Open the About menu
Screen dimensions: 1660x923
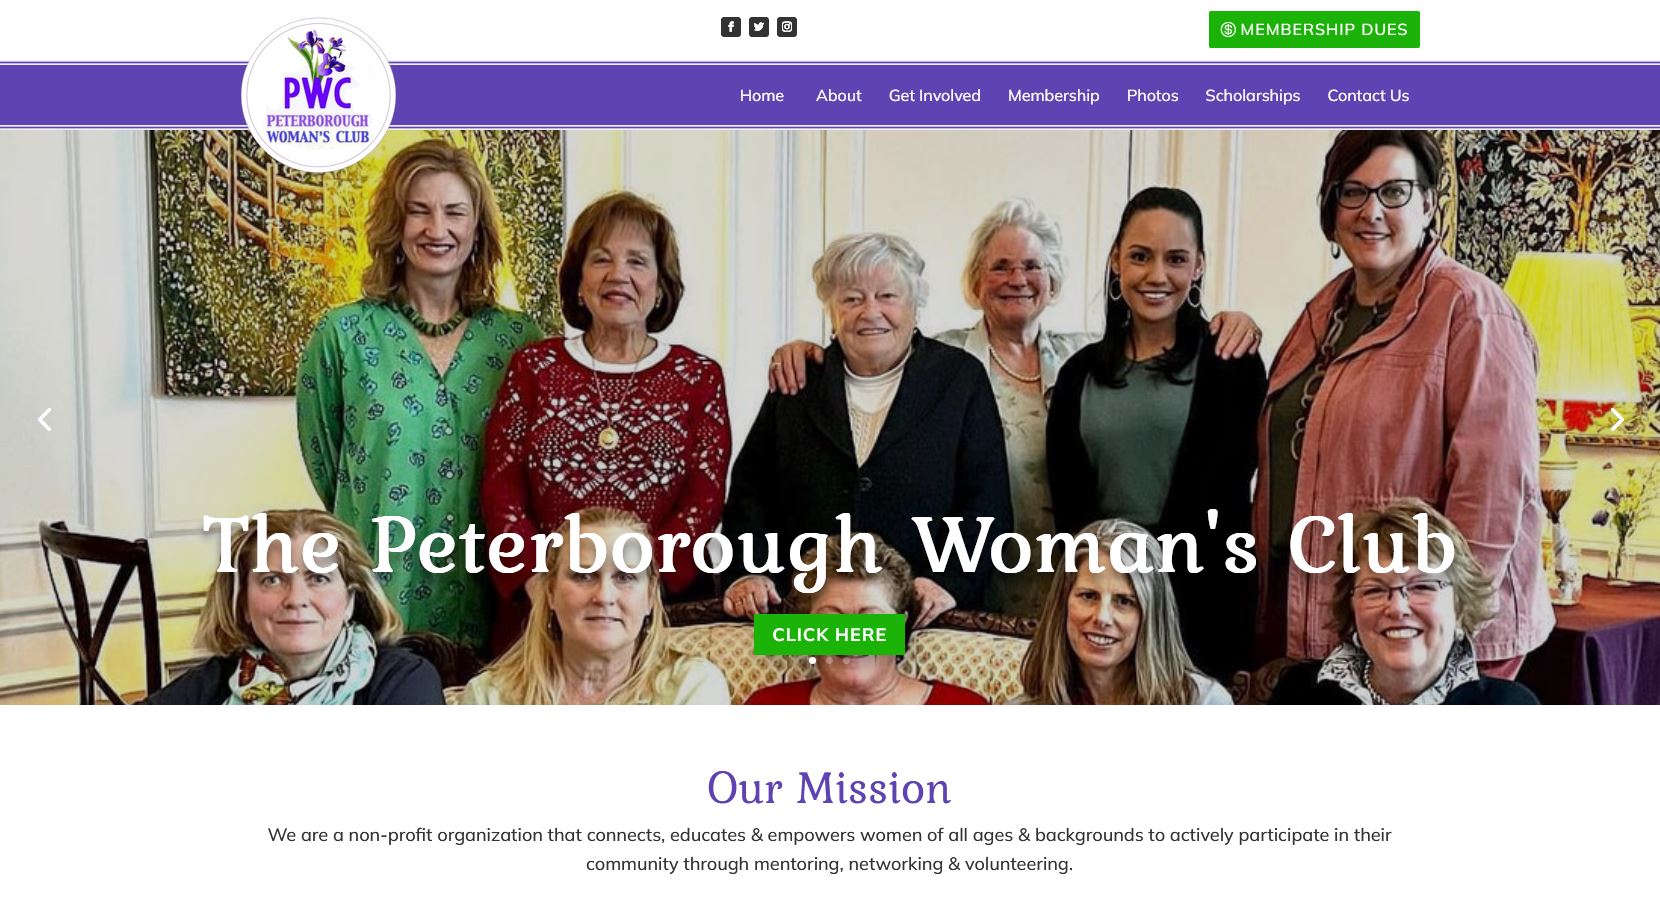coord(838,95)
